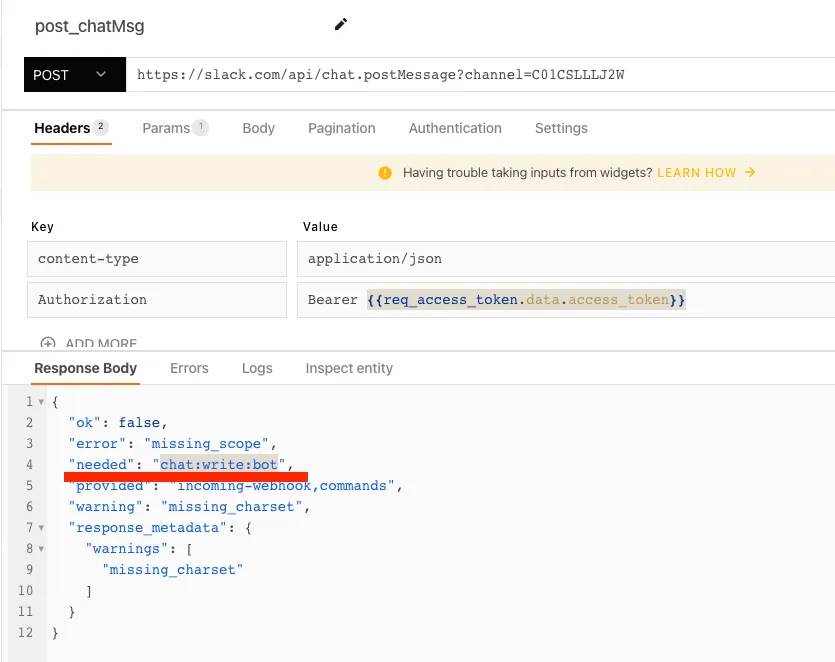The width and height of the screenshot is (835, 662).
Task: Click the Add More plus icon
Action: click(48, 343)
